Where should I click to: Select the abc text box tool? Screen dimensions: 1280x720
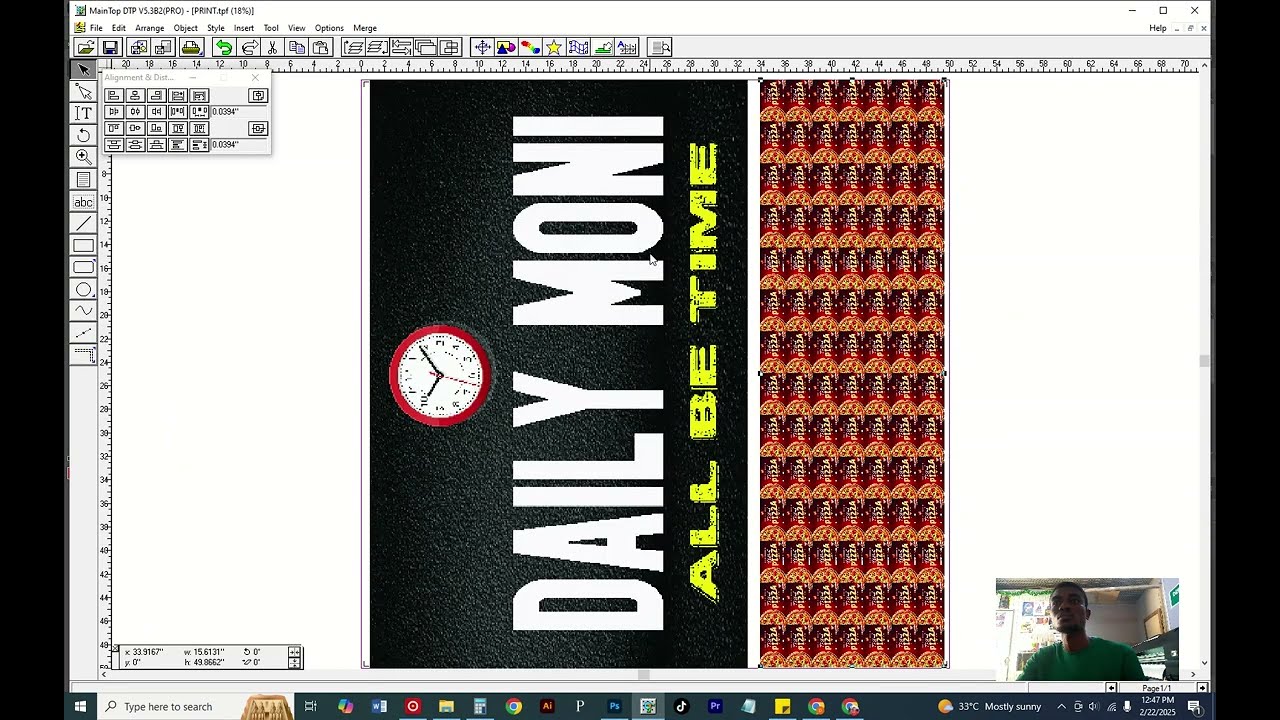(84, 202)
